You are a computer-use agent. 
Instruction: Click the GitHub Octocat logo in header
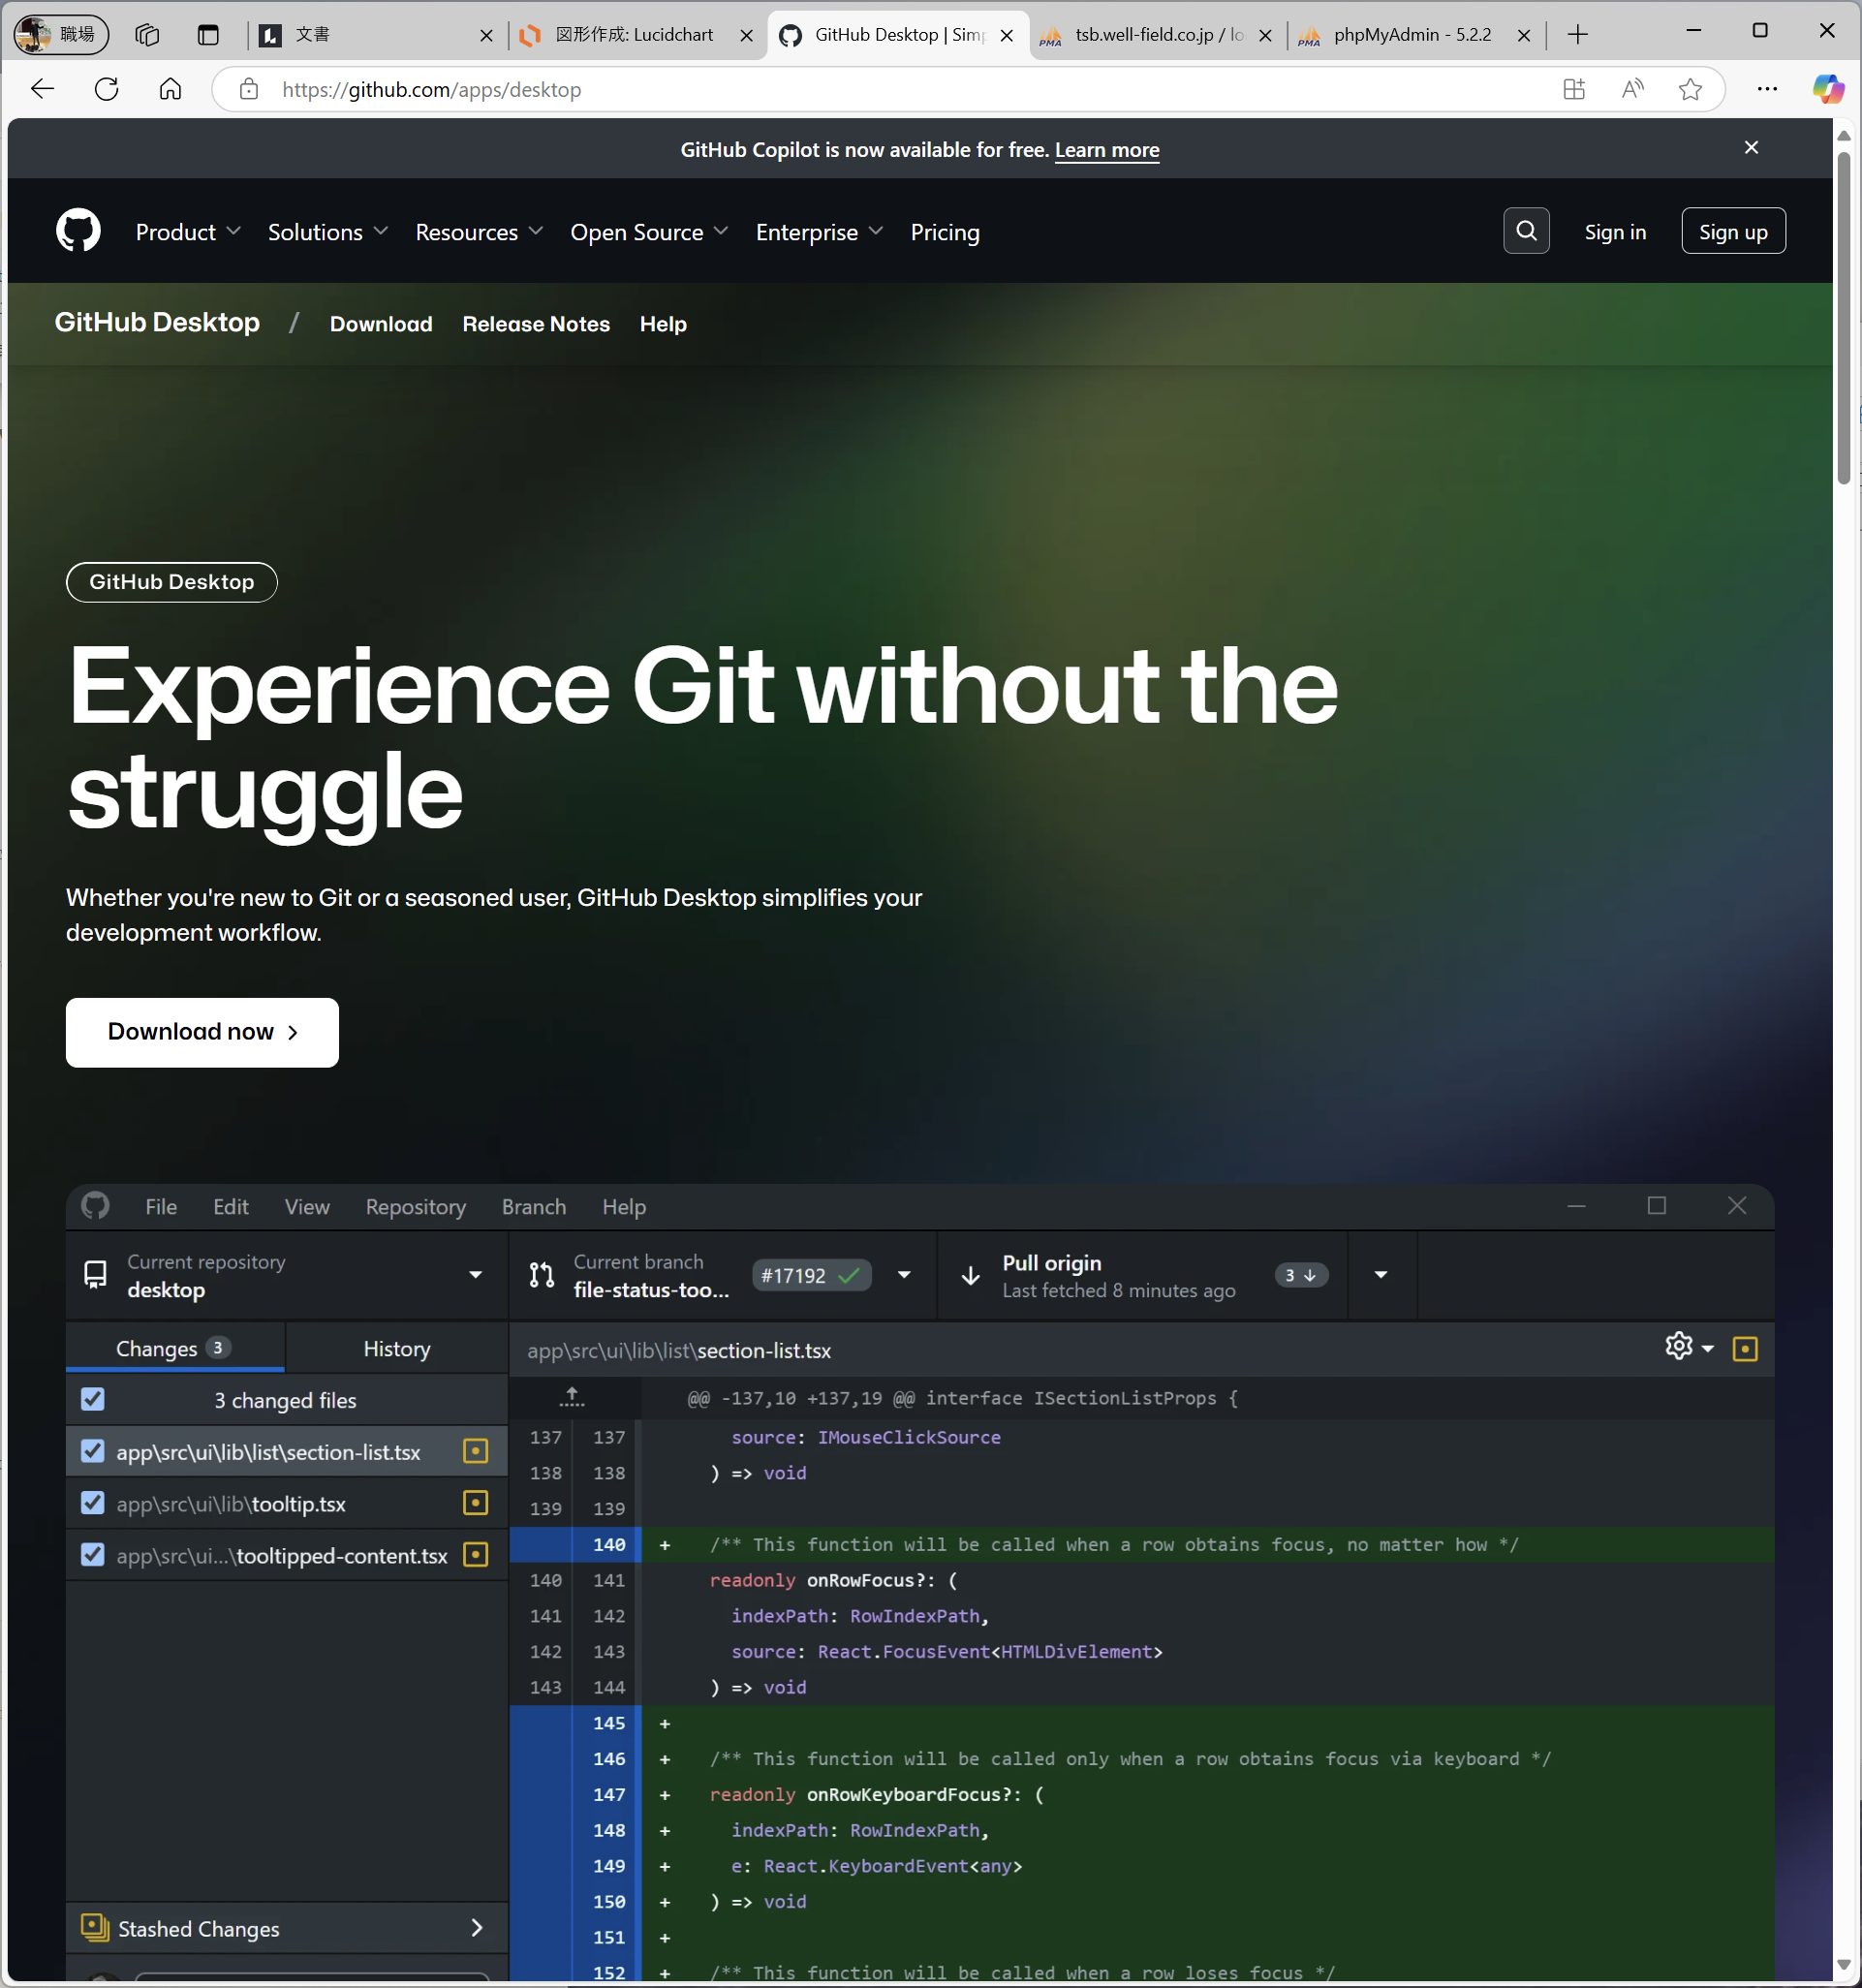click(78, 231)
